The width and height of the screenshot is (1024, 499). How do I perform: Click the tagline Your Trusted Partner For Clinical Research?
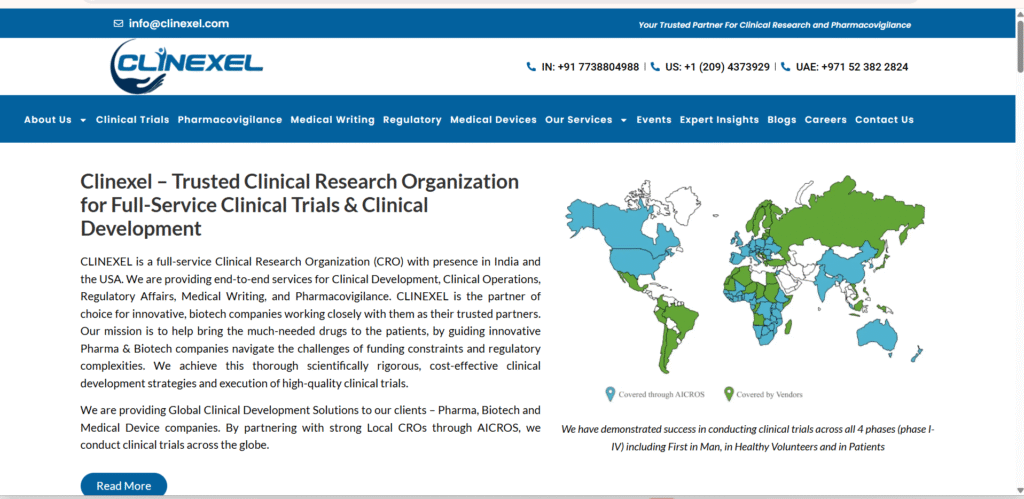tap(775, 25)
